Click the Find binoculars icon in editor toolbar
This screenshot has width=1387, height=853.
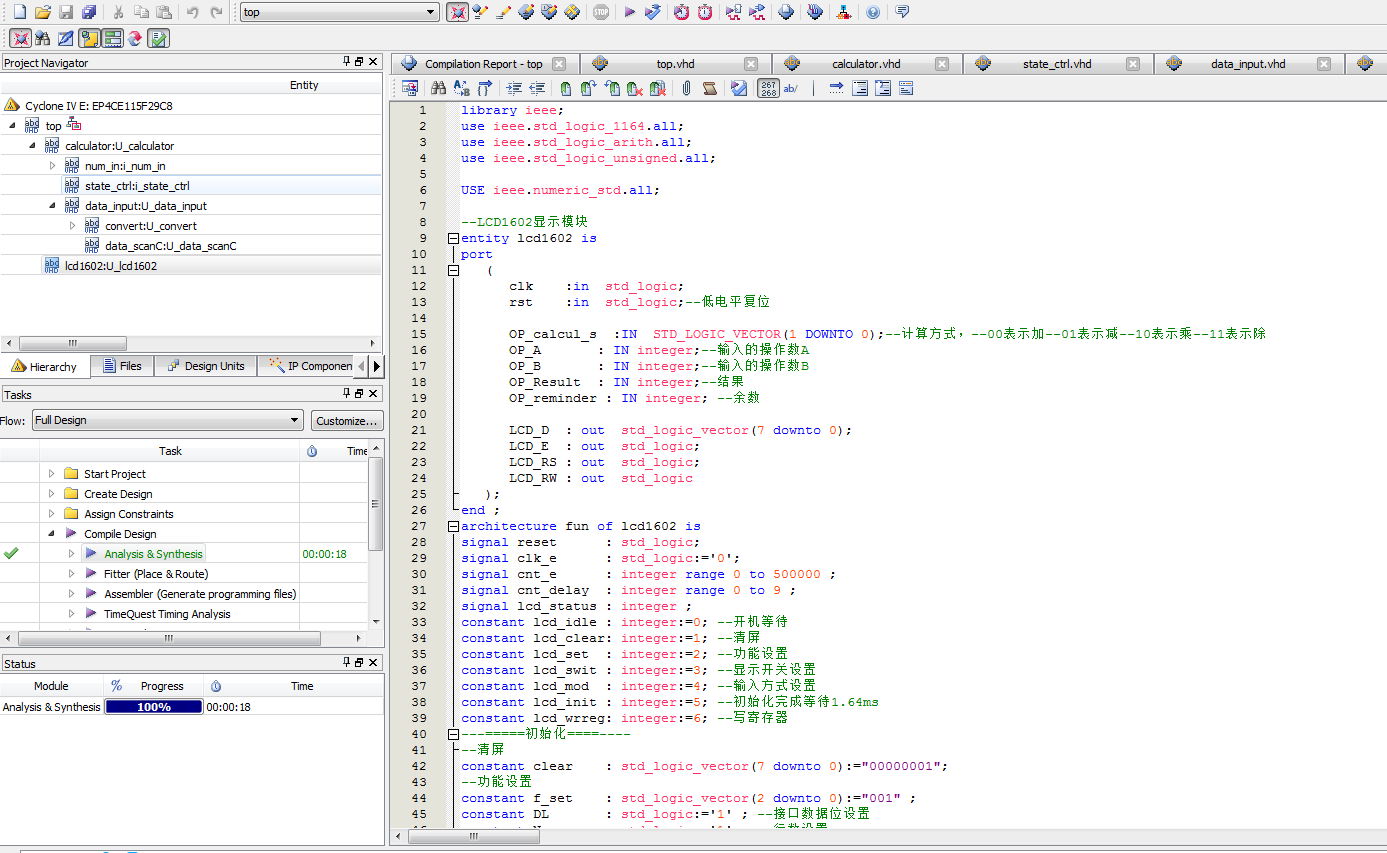[x=438, y=88]
